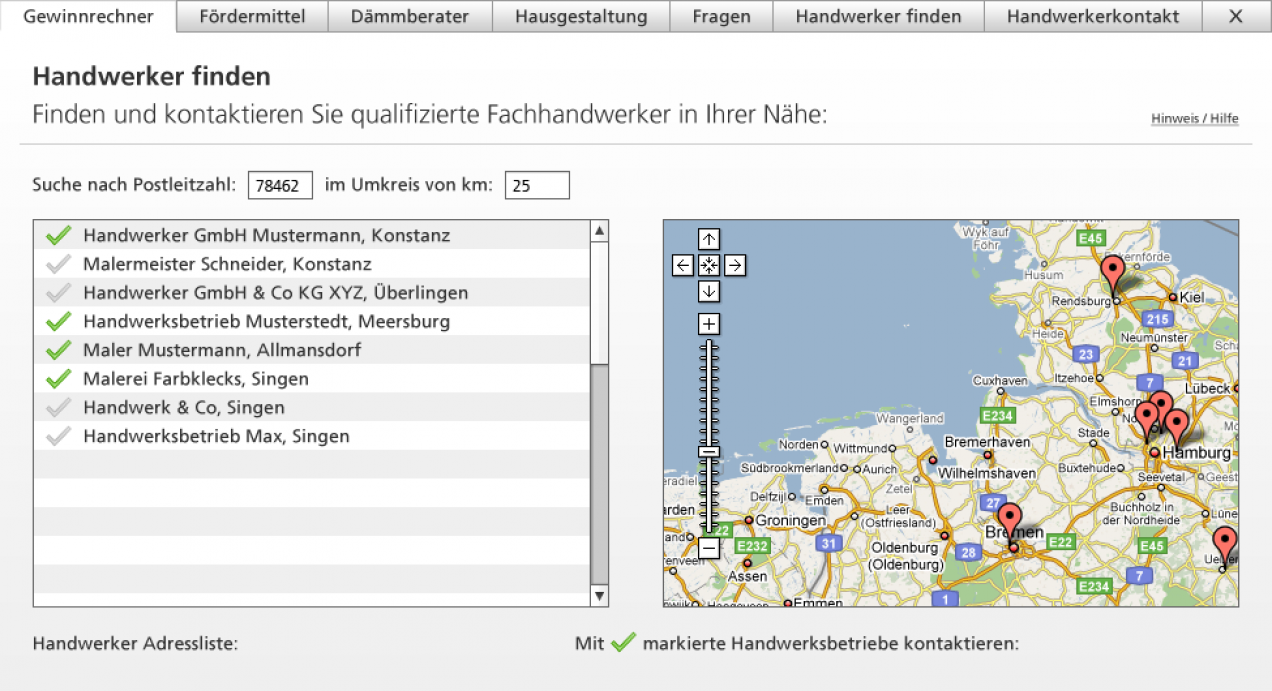Viewport: 1272px width, 691px height.
Task: Pan the map upward using the up arrow
Action: click(709, 239)
